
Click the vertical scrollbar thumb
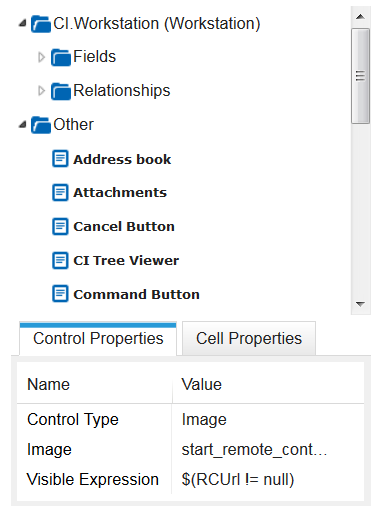click(360, 76)
